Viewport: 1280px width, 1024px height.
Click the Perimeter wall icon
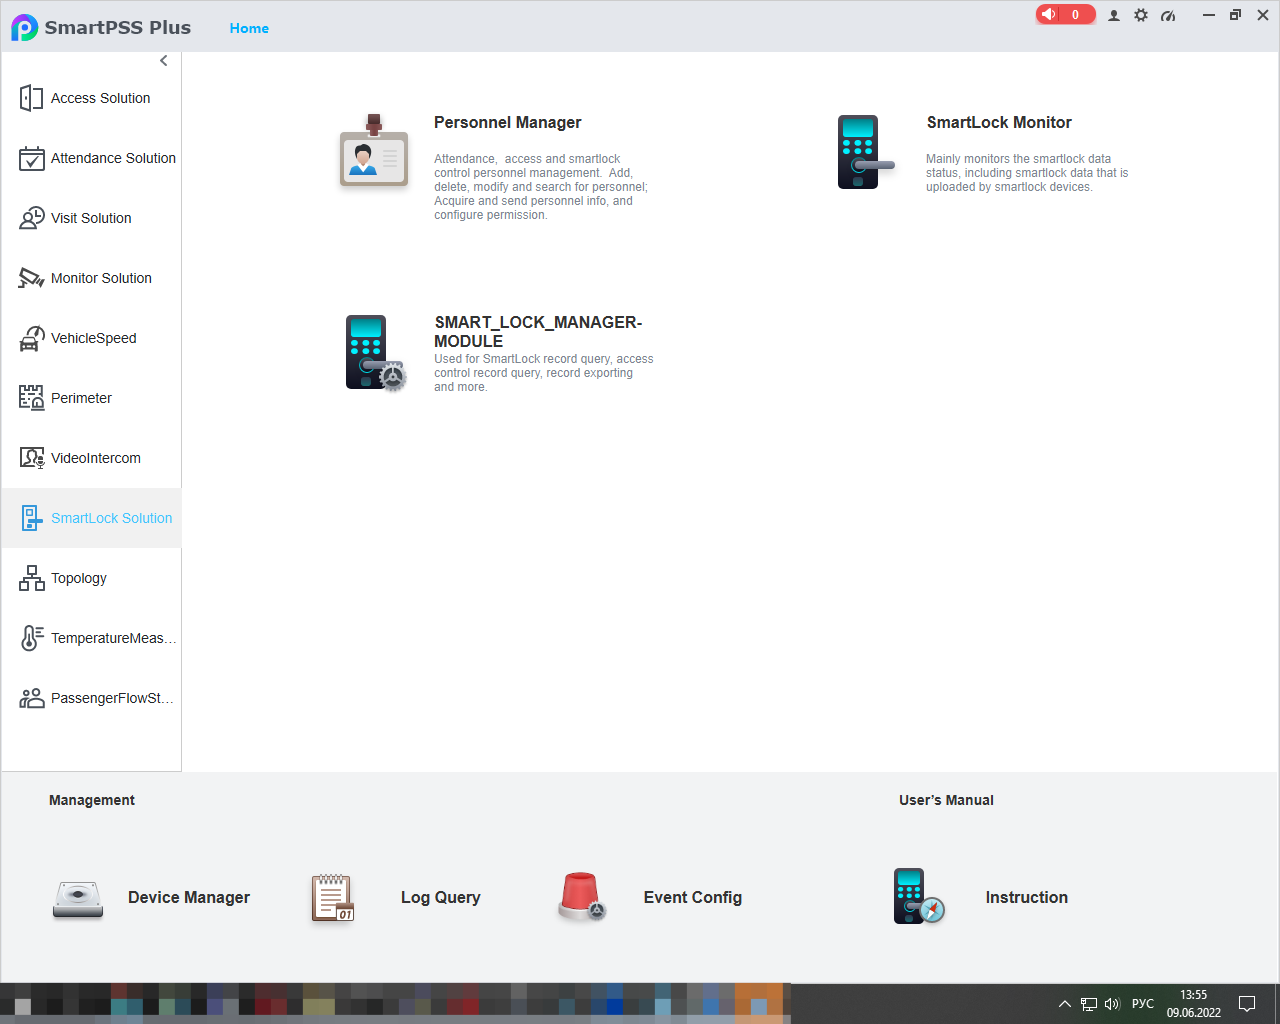(31, 398)
